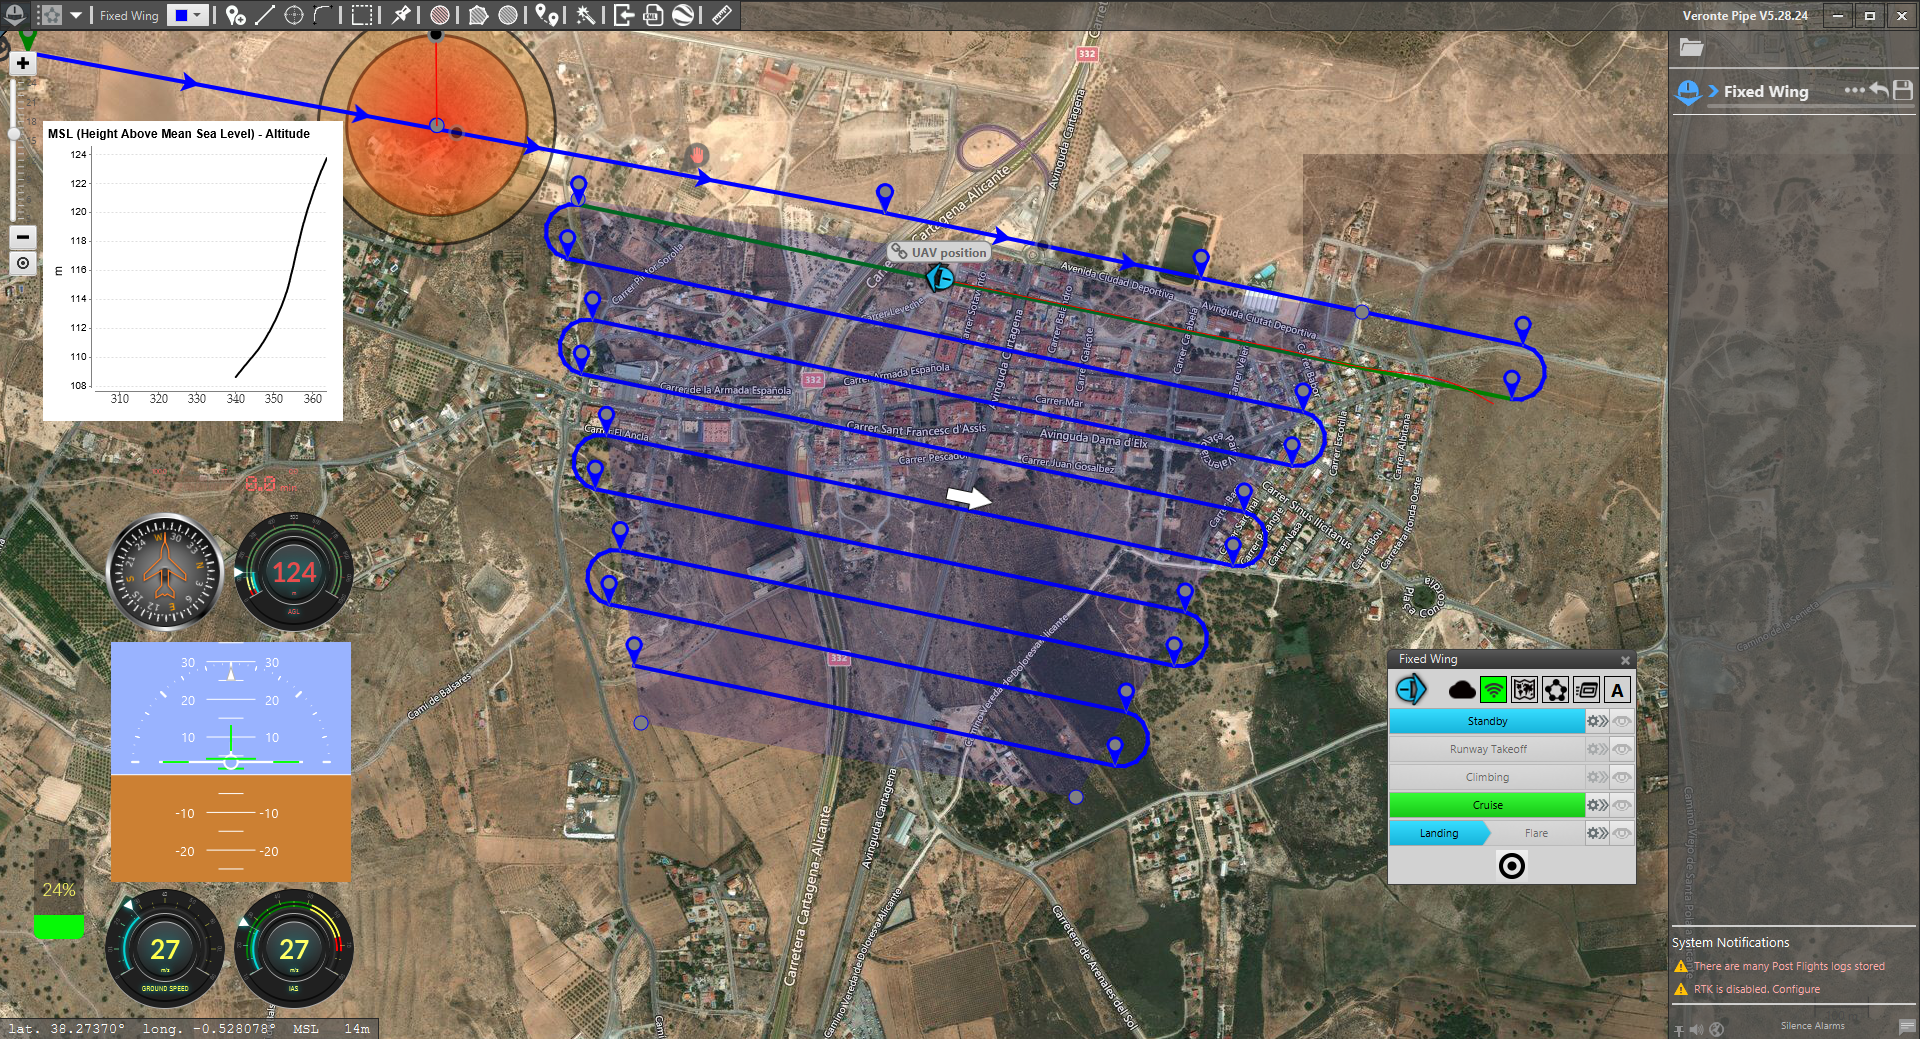Toggle the eye icon for Standby phase
The height and width of the screenshot is (1039, 1920).
pyautogui.click(x=1622, y=721)
